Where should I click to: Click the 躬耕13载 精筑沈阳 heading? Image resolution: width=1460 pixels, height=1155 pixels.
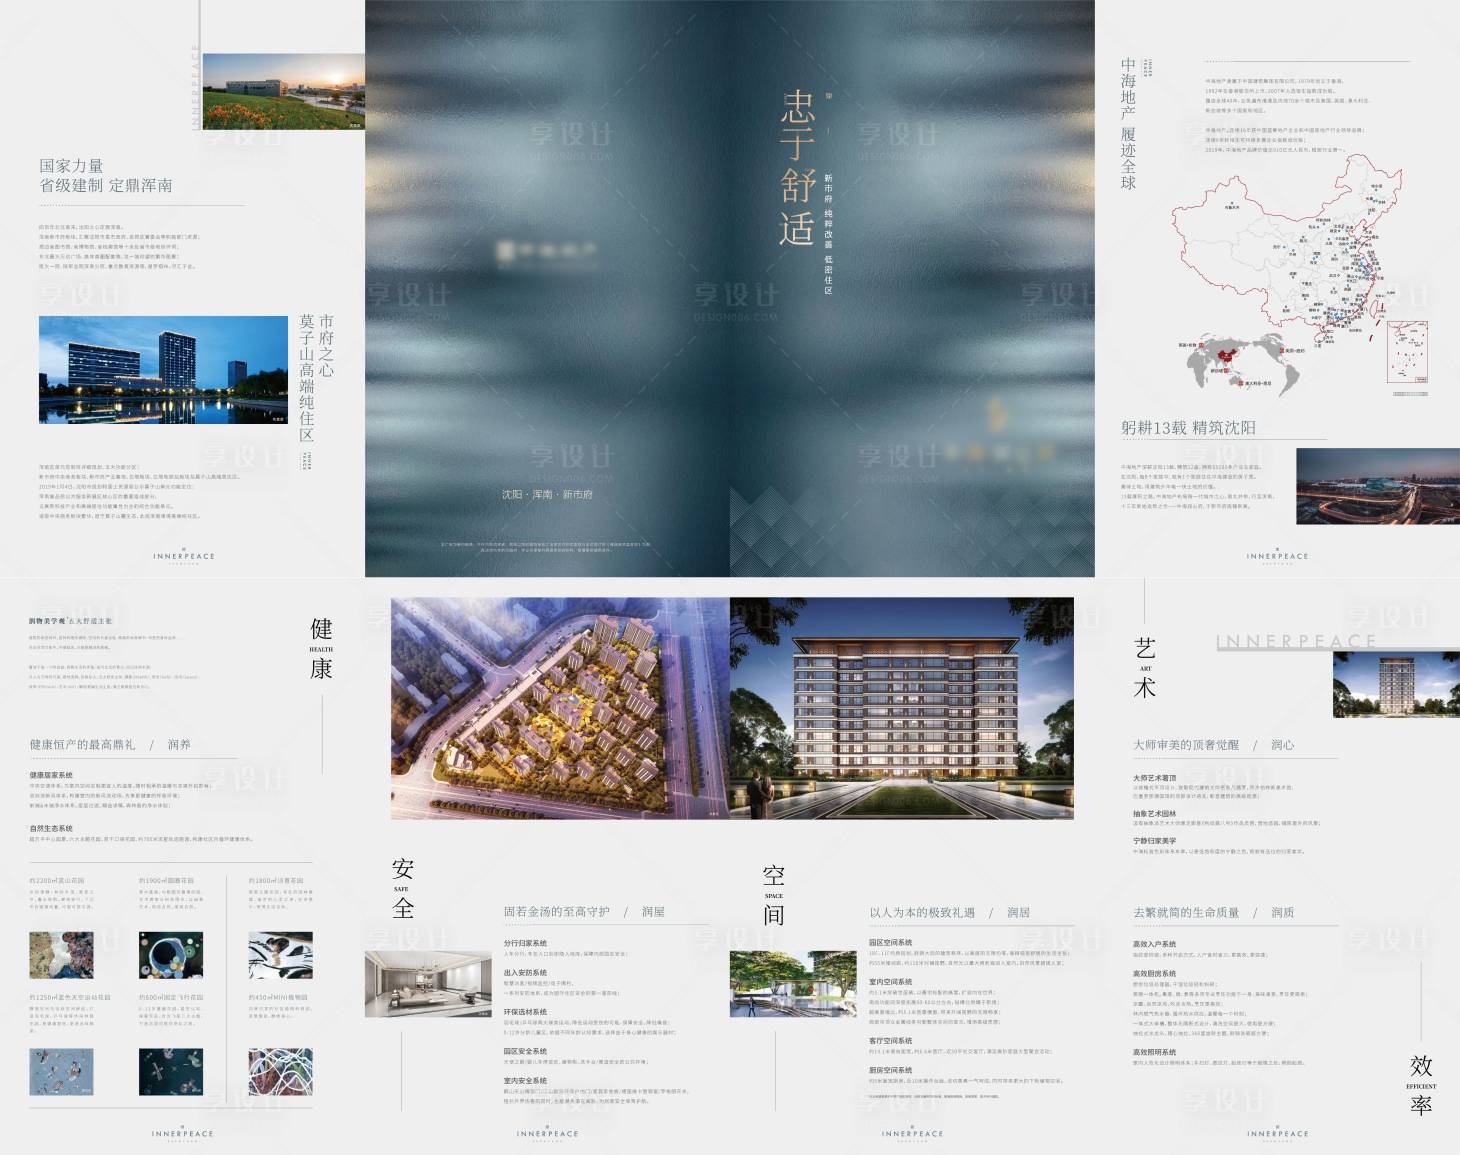pyautogui.click(x=1188, y=428)
